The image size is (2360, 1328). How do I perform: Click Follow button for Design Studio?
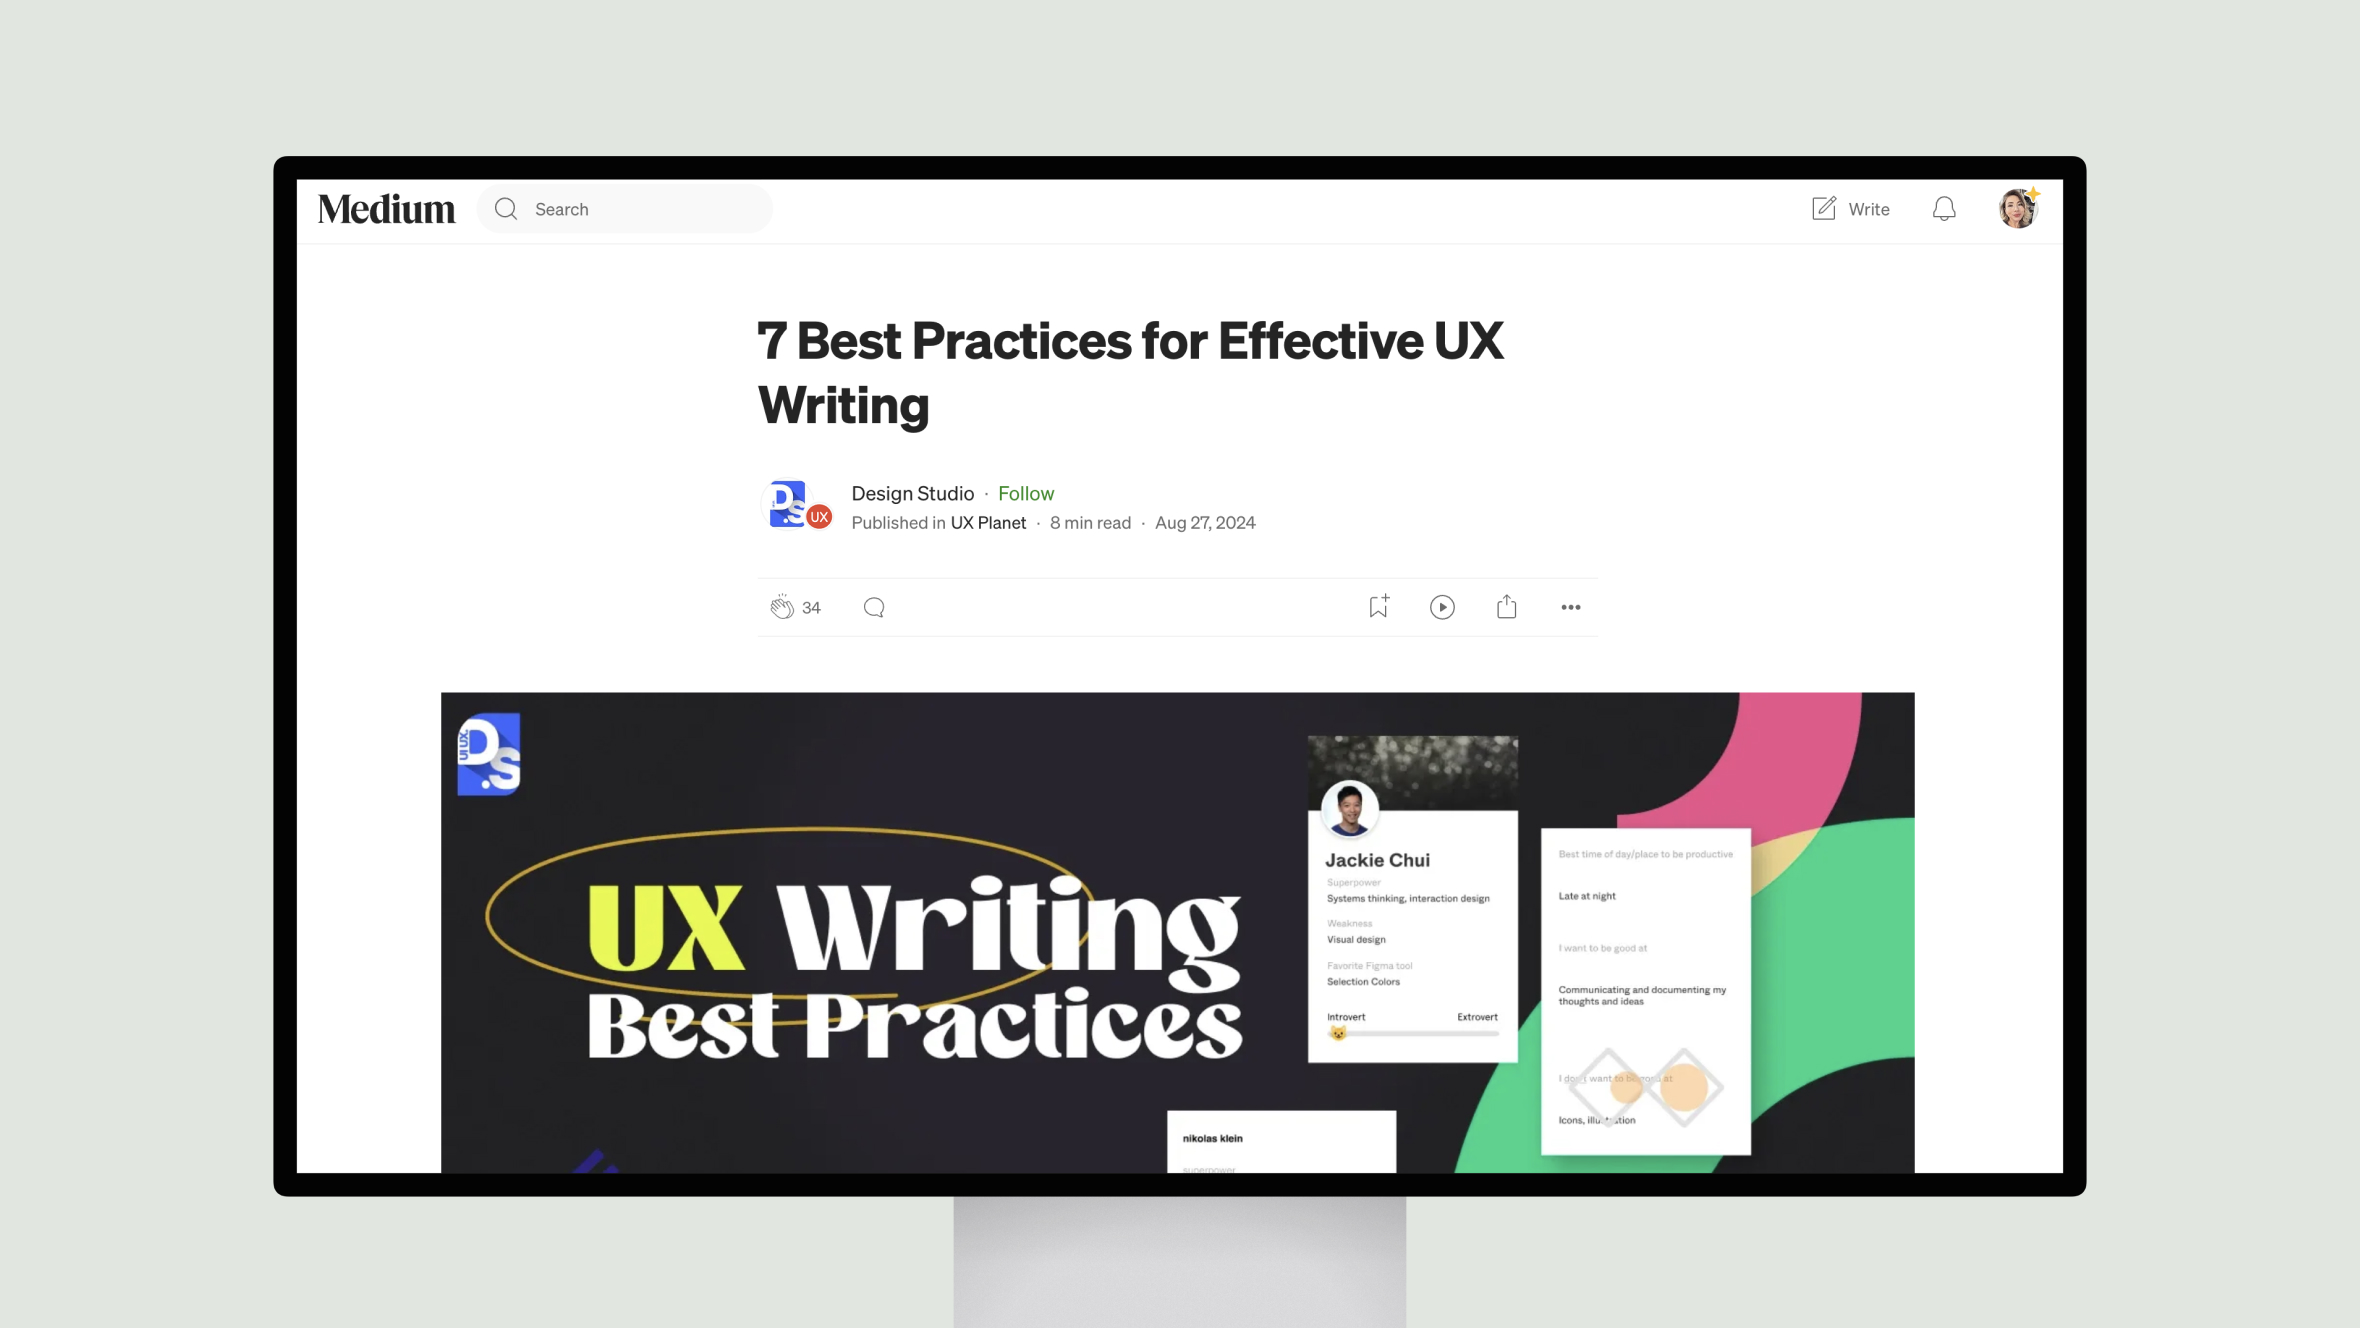click(x=1024, y=493)
